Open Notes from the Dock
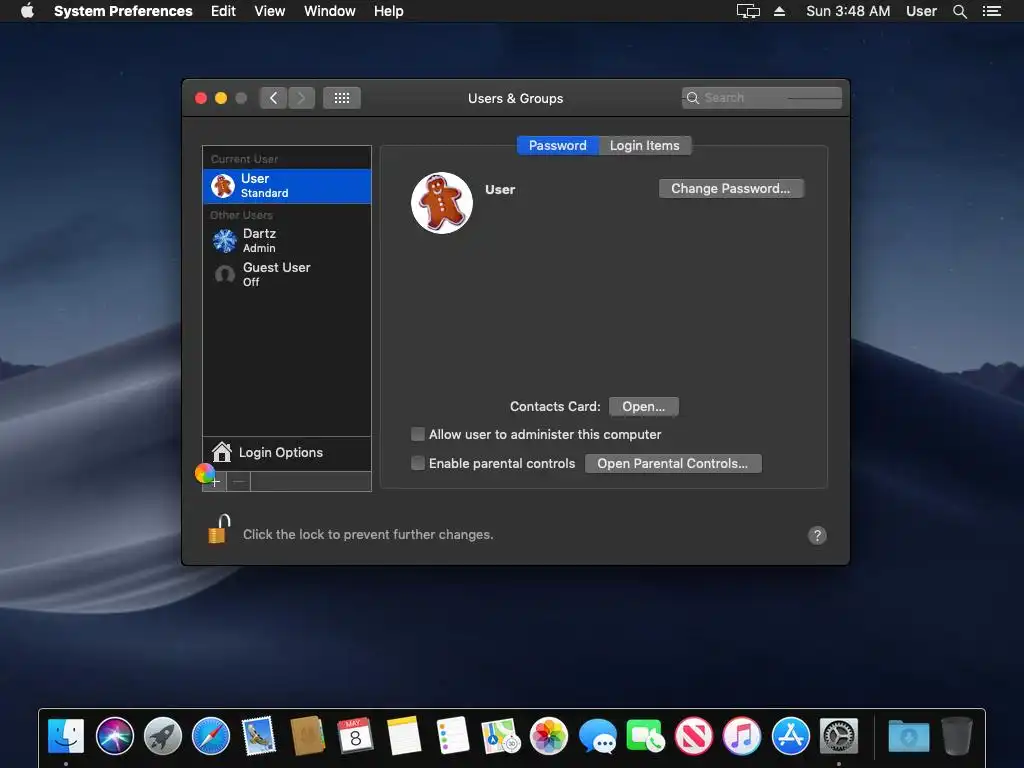 point(404,736)
